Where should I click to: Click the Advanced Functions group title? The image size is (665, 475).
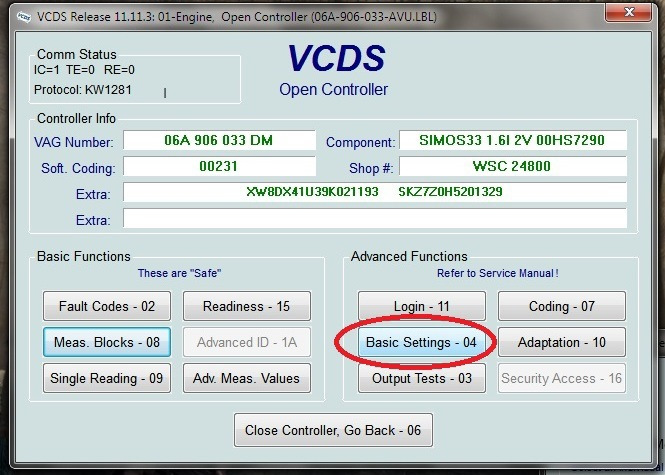pyautogui.click(x=409, y=256)
